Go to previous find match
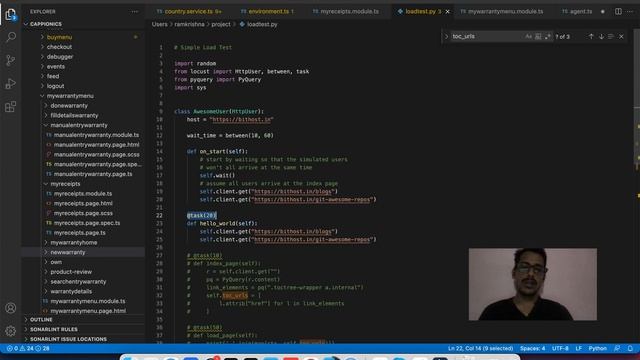This screenshot has width=640, height=360. 591,36
